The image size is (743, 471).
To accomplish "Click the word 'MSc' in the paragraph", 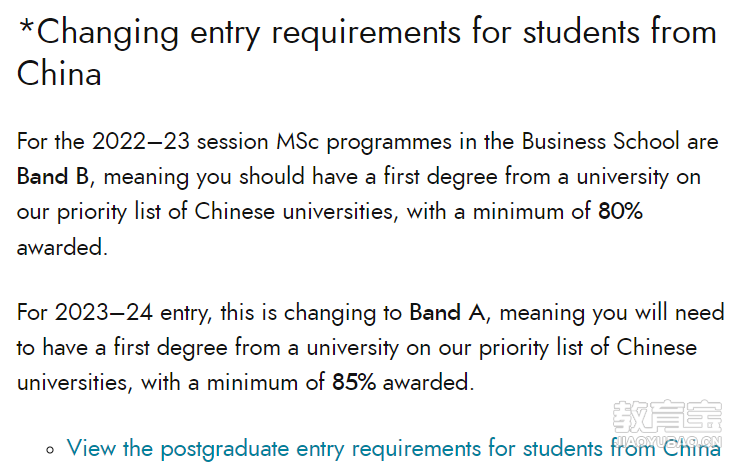I will click(x=298, y=142).
